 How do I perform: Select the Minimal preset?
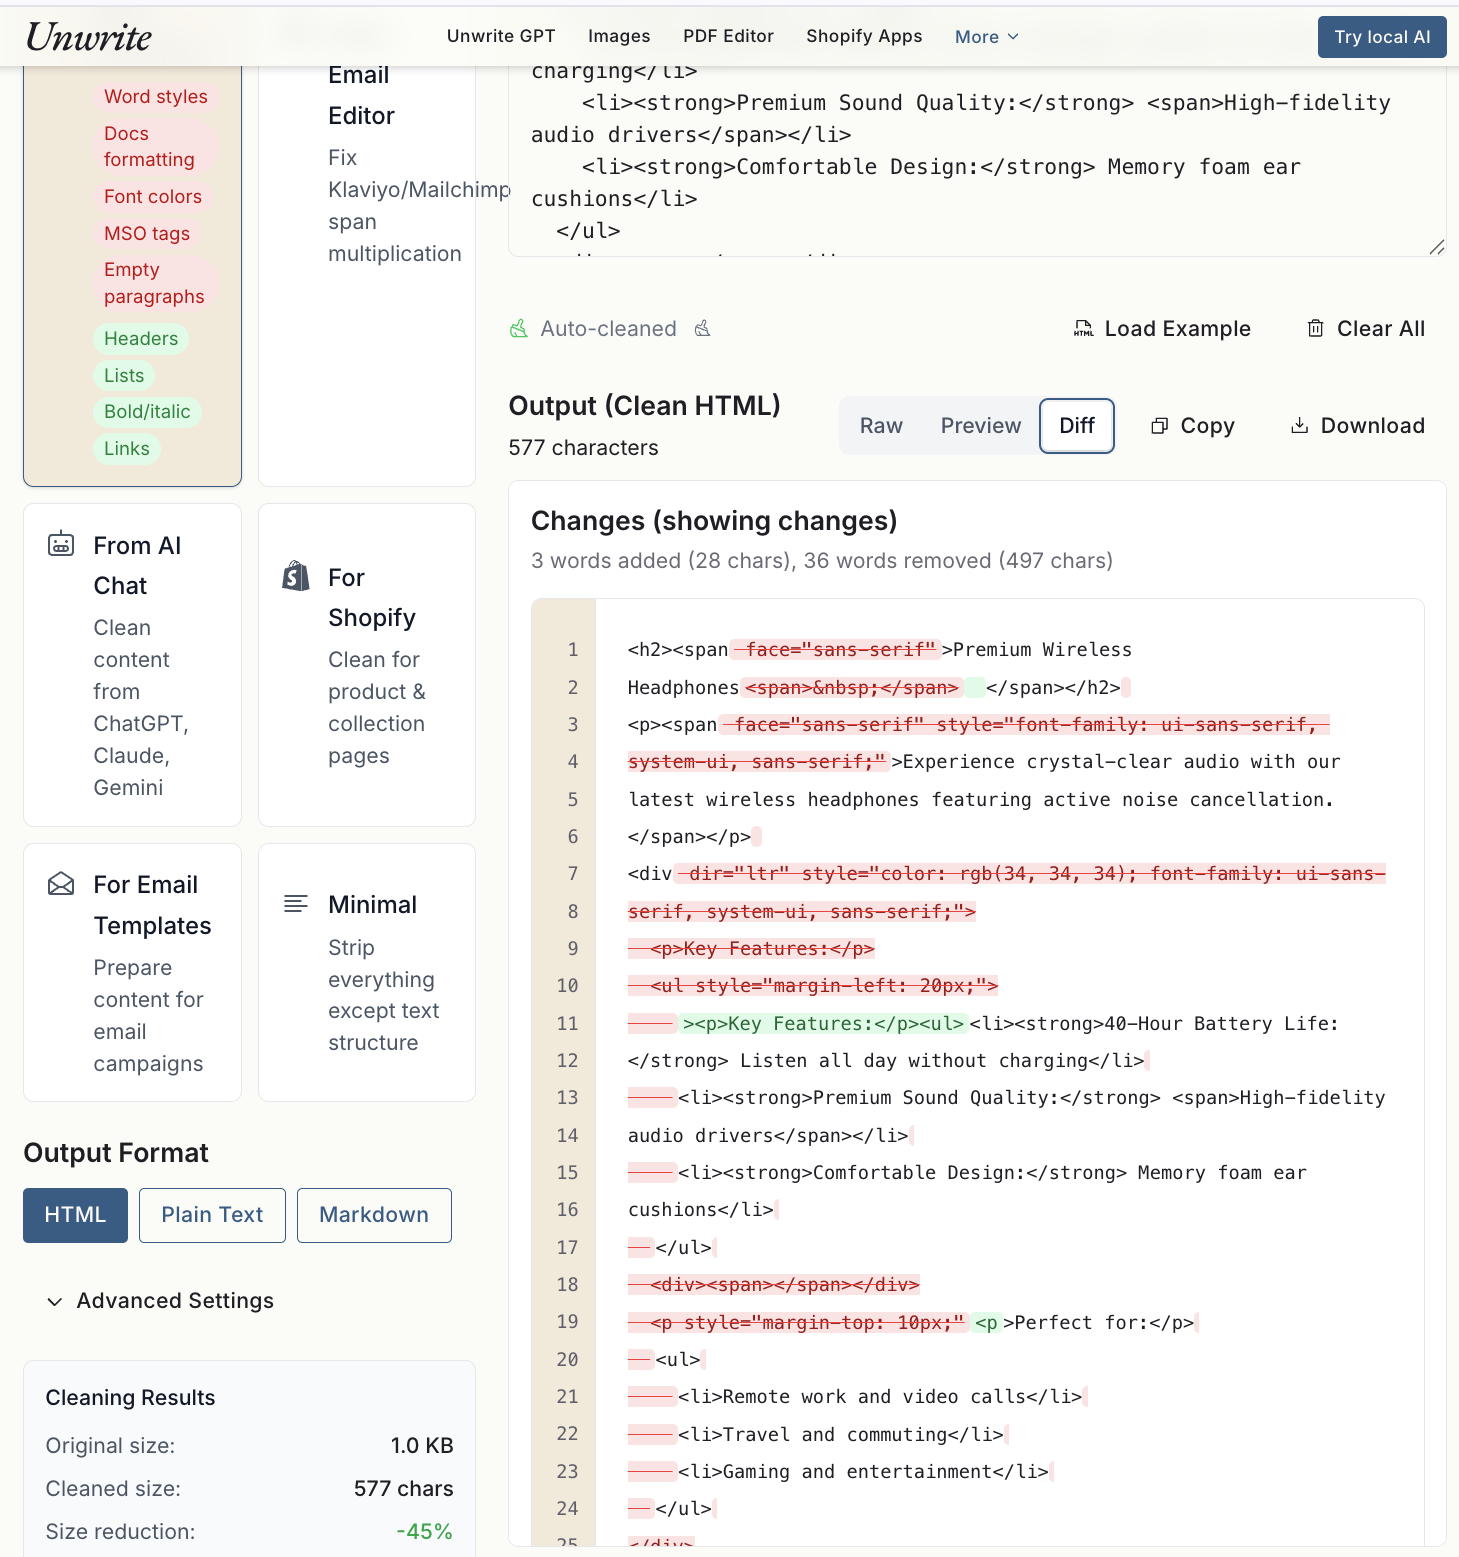(367, 972)
